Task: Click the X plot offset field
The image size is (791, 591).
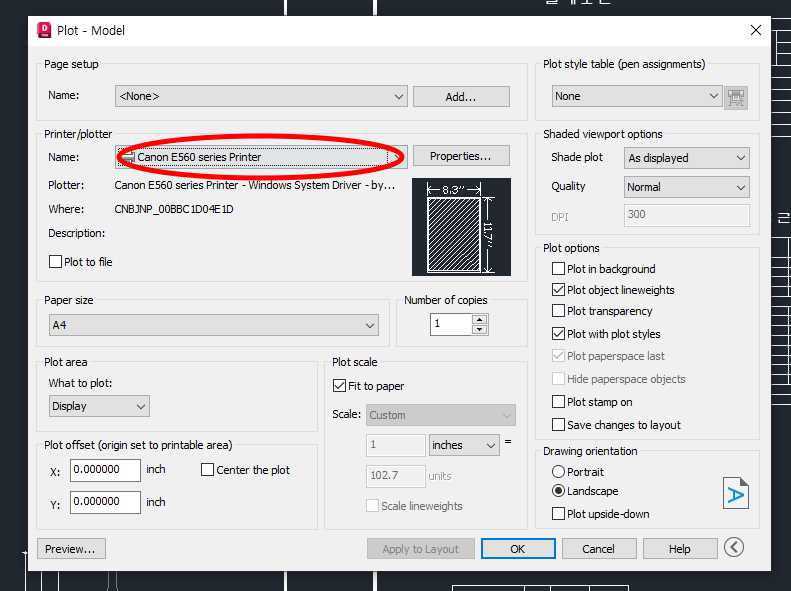Action: pyautogui.click(x=105, y=470)
